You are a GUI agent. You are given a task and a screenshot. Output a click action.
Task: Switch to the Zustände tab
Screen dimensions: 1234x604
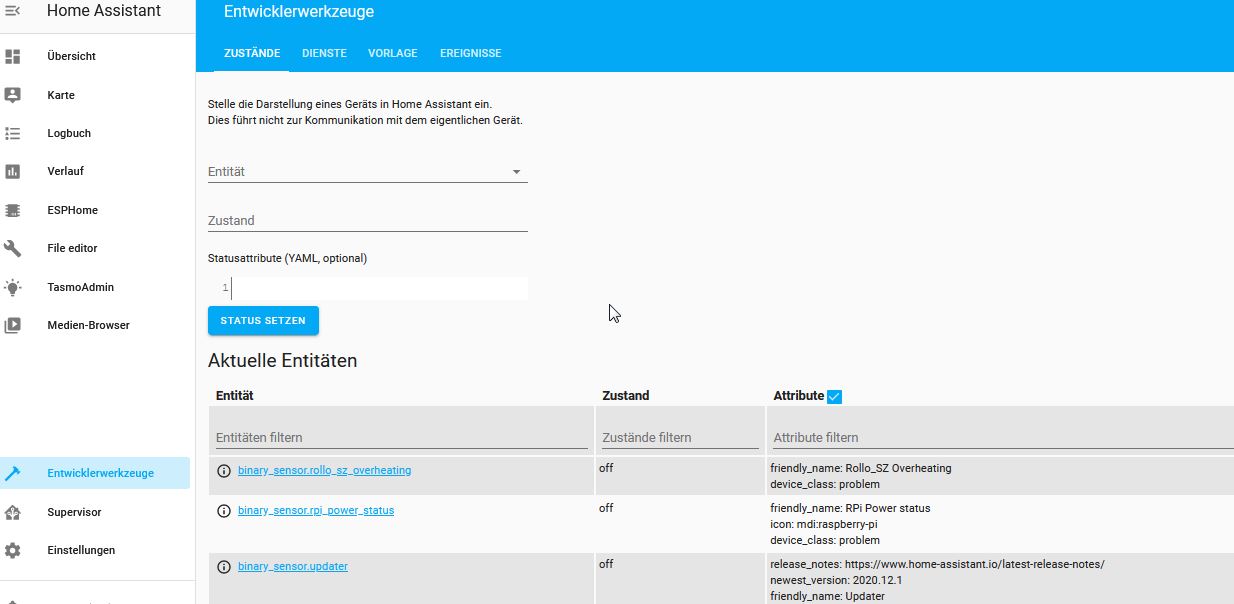[x=252, y=53]
